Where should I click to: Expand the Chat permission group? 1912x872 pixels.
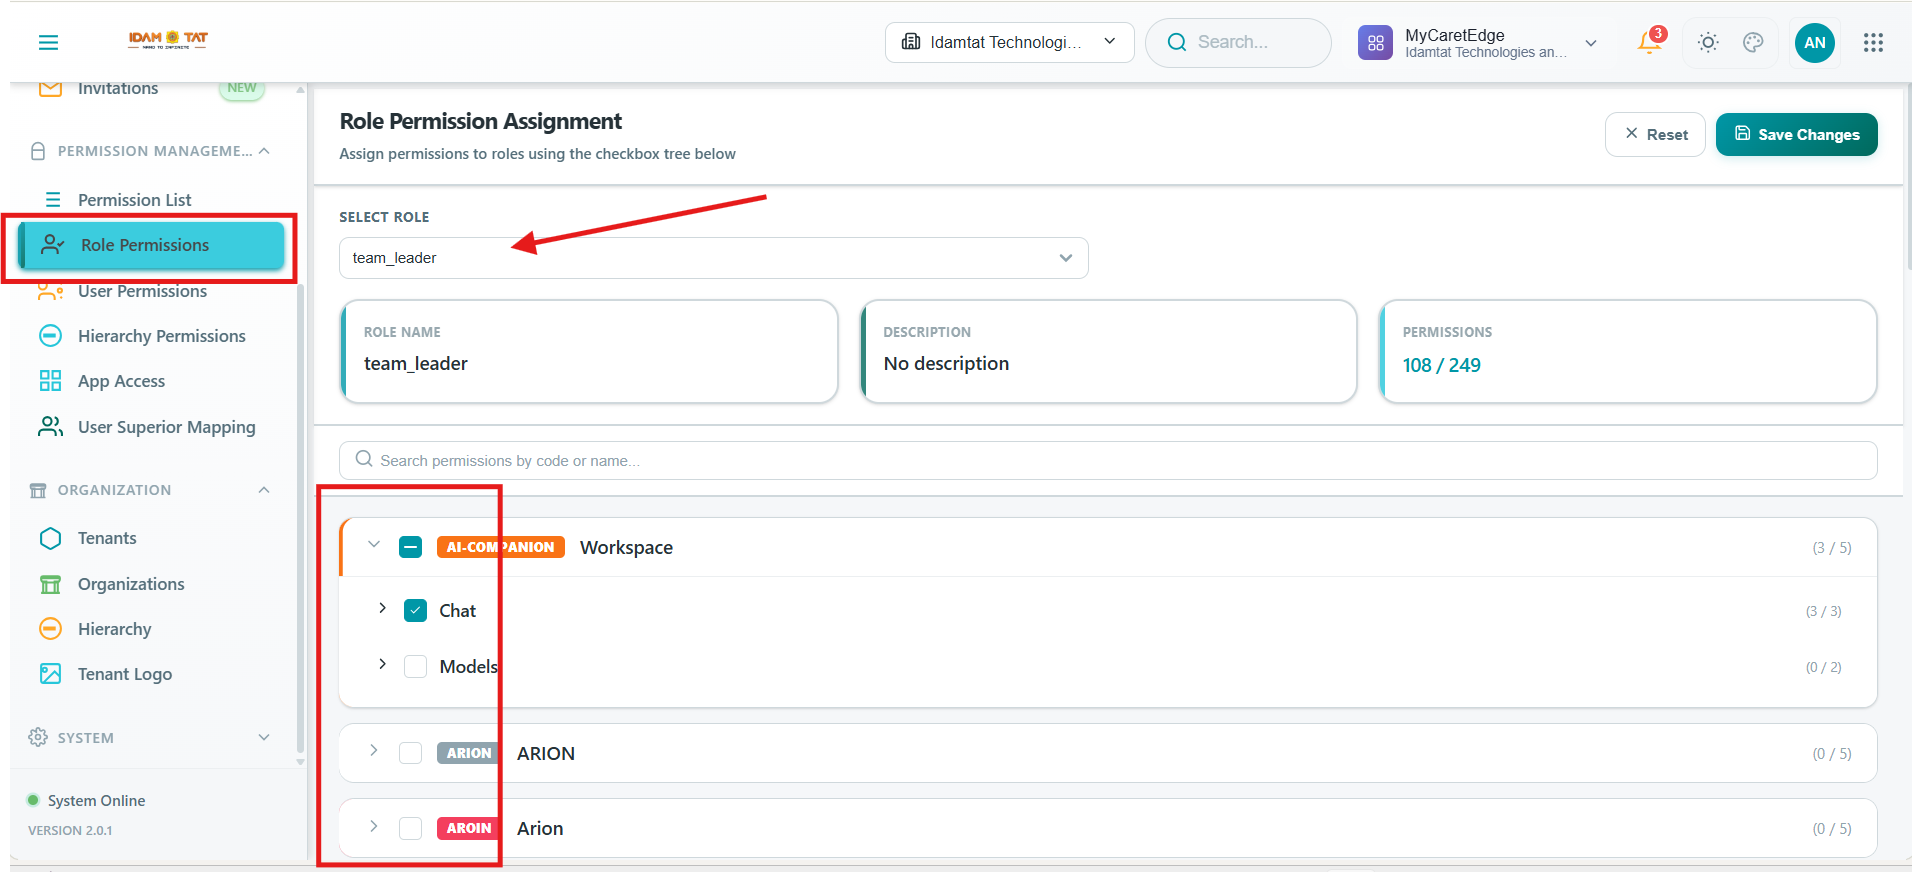pos(382,608)
